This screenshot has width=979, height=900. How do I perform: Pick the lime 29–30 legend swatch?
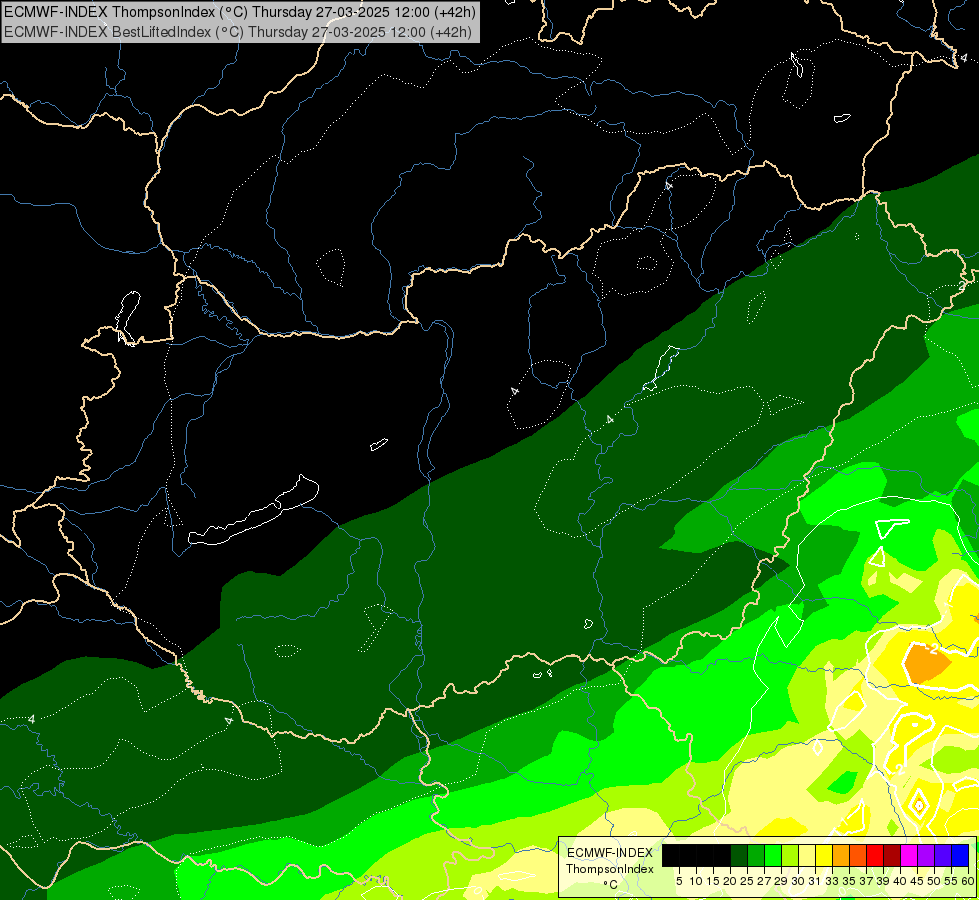click(790, 855)
